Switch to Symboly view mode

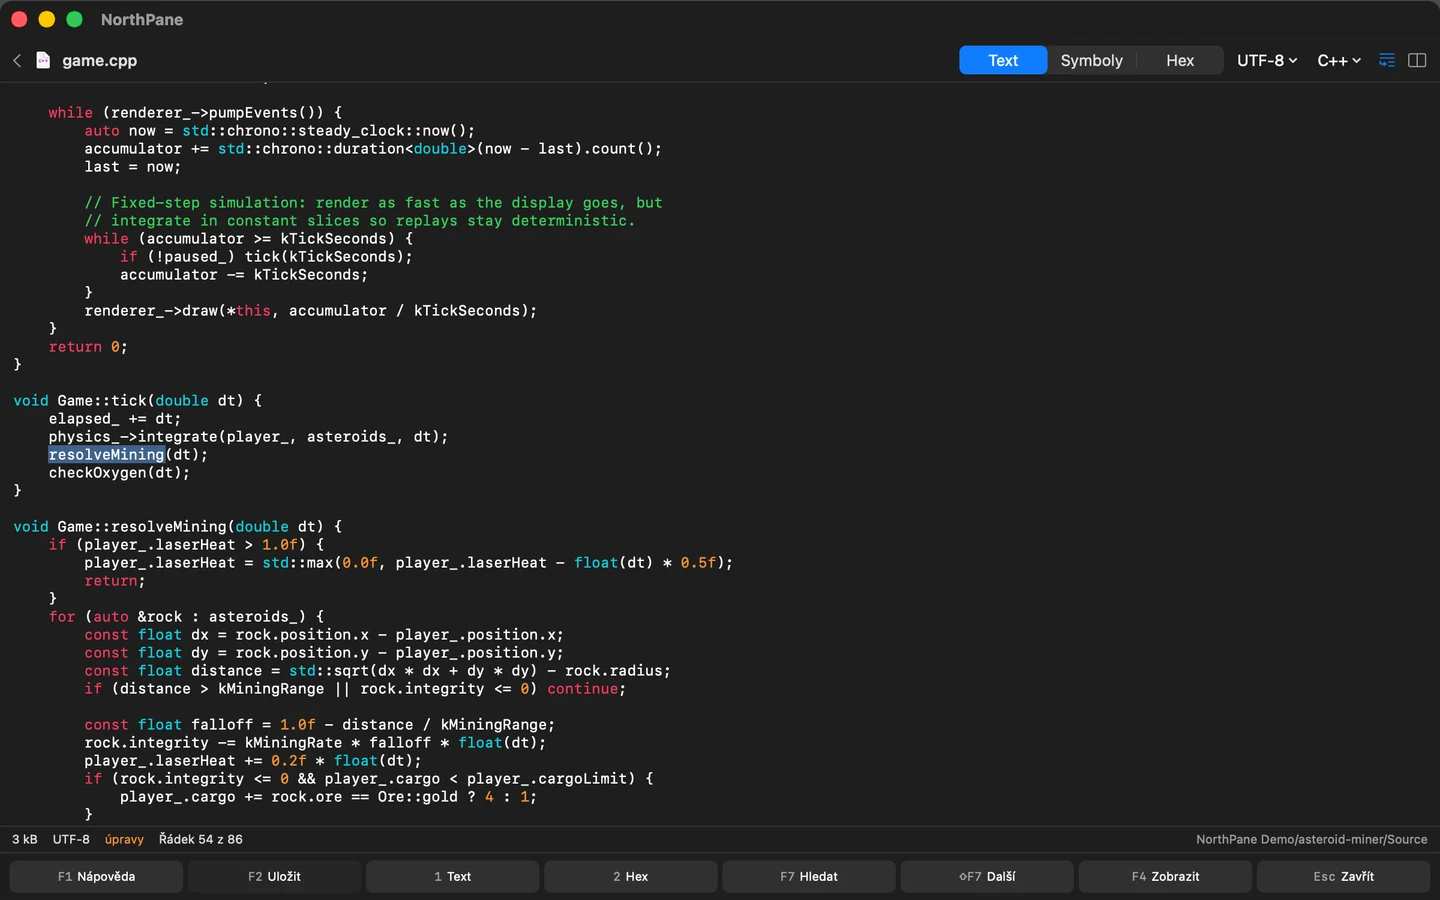coord(1091,60)
